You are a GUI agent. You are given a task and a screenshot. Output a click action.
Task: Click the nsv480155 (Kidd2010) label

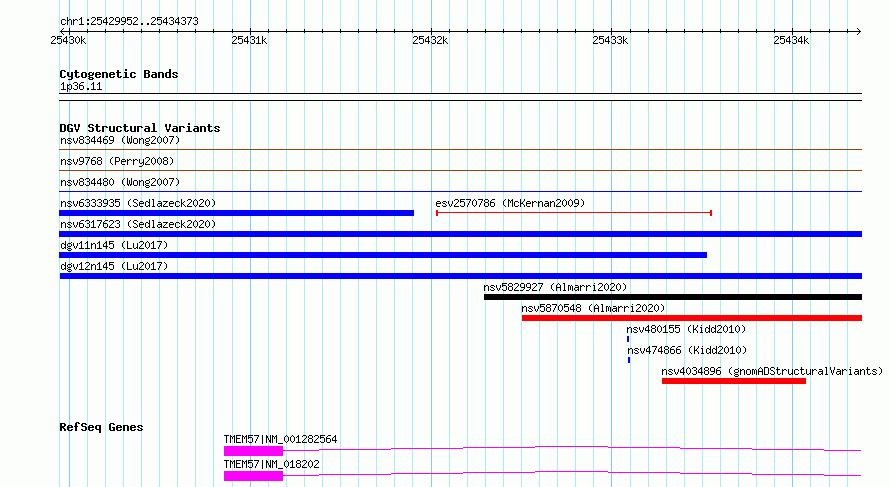(686, 329)
